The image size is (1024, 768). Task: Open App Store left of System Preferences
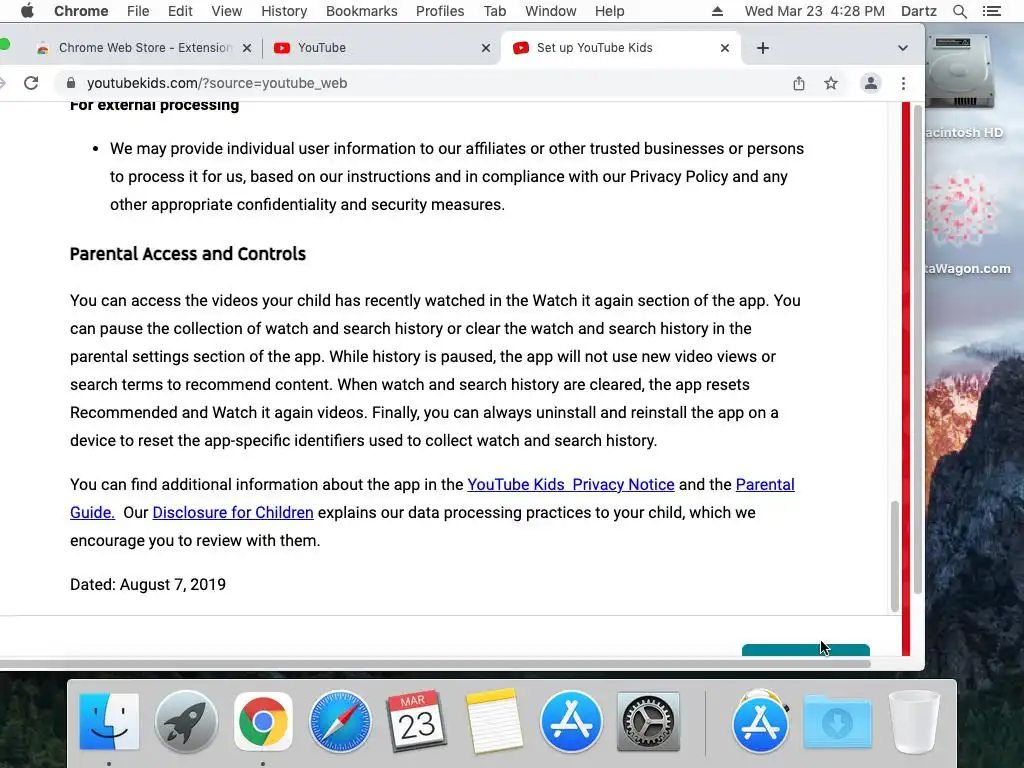[571, 722]
